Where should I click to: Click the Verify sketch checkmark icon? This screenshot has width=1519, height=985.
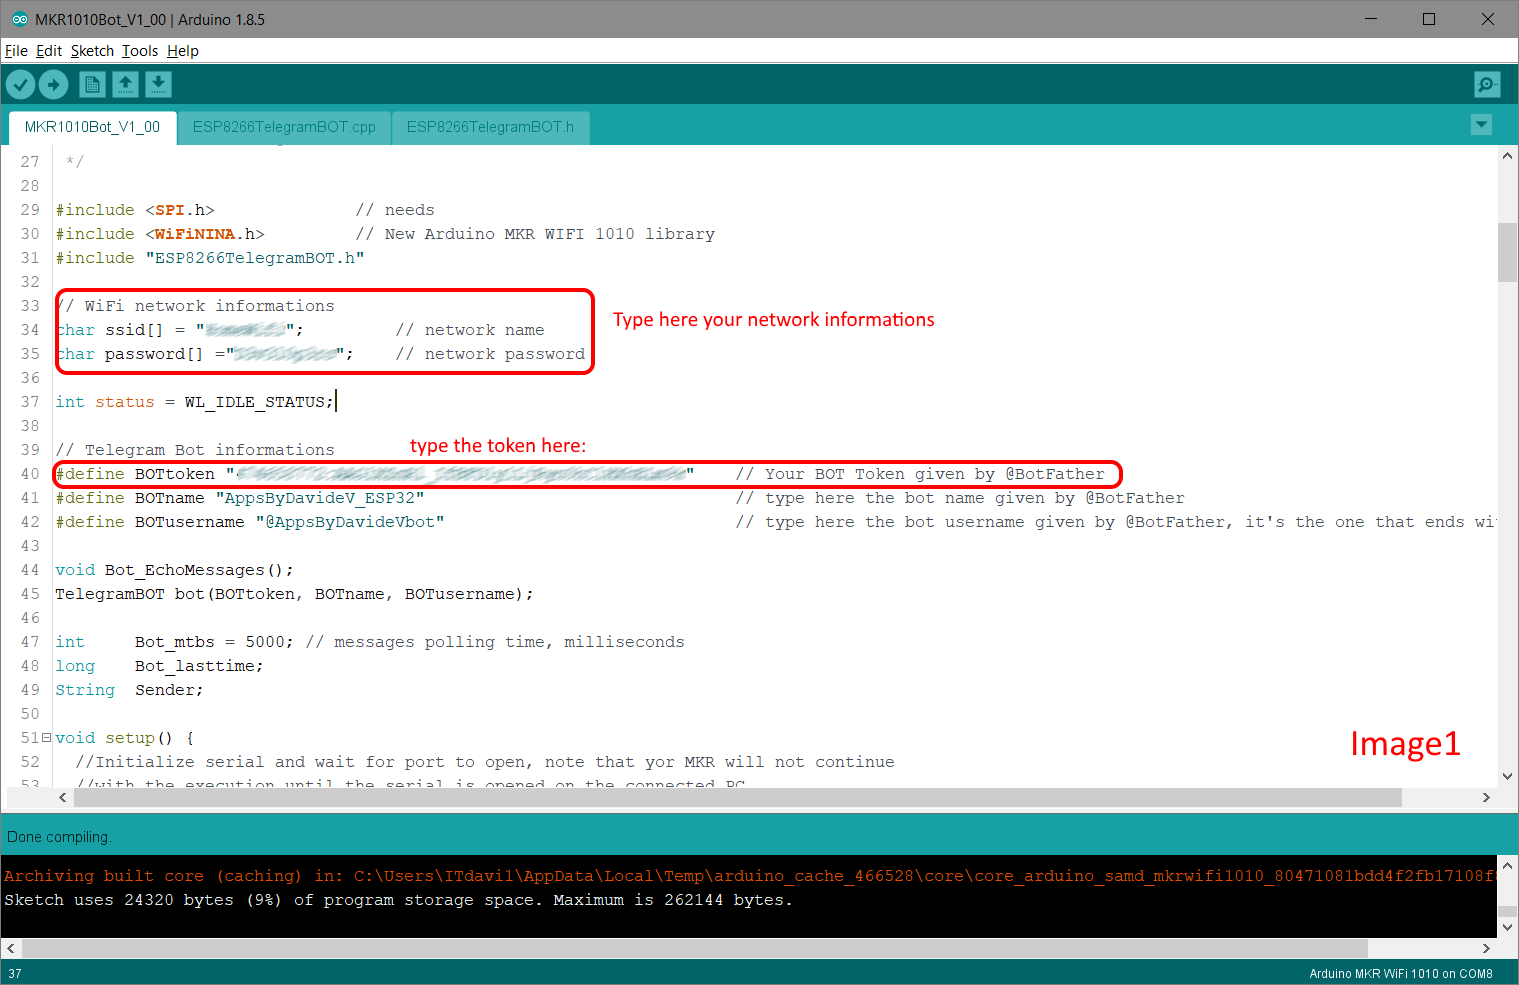click(20, 84)
